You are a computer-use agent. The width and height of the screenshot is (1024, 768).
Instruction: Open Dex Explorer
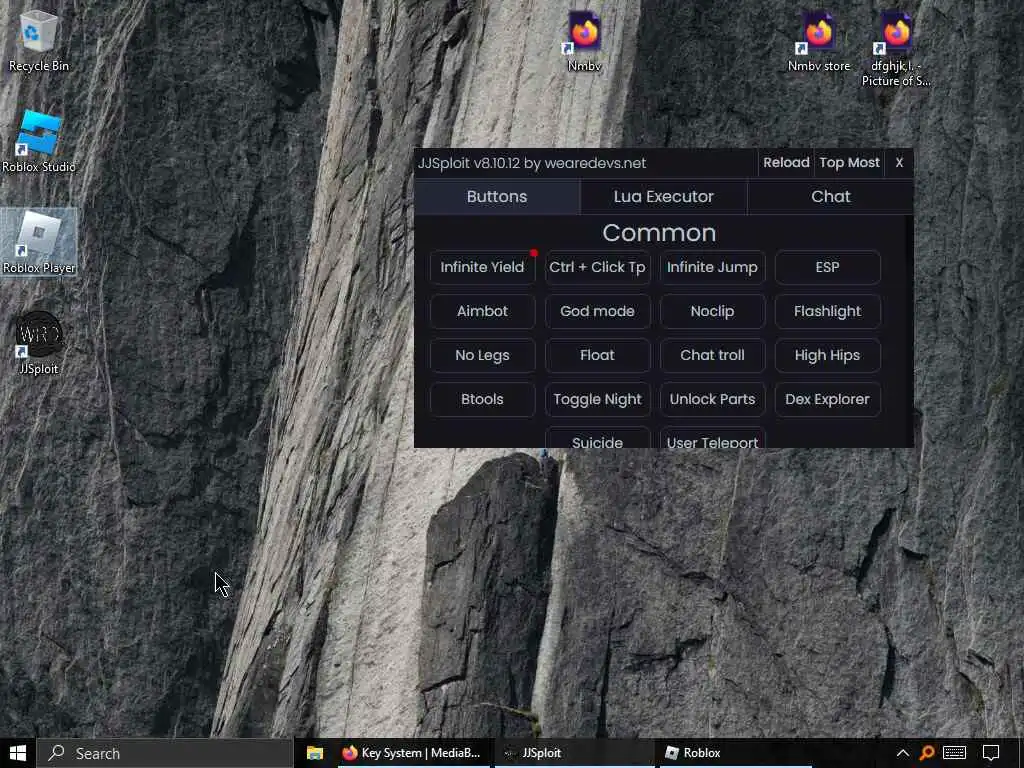coord(827,400)
